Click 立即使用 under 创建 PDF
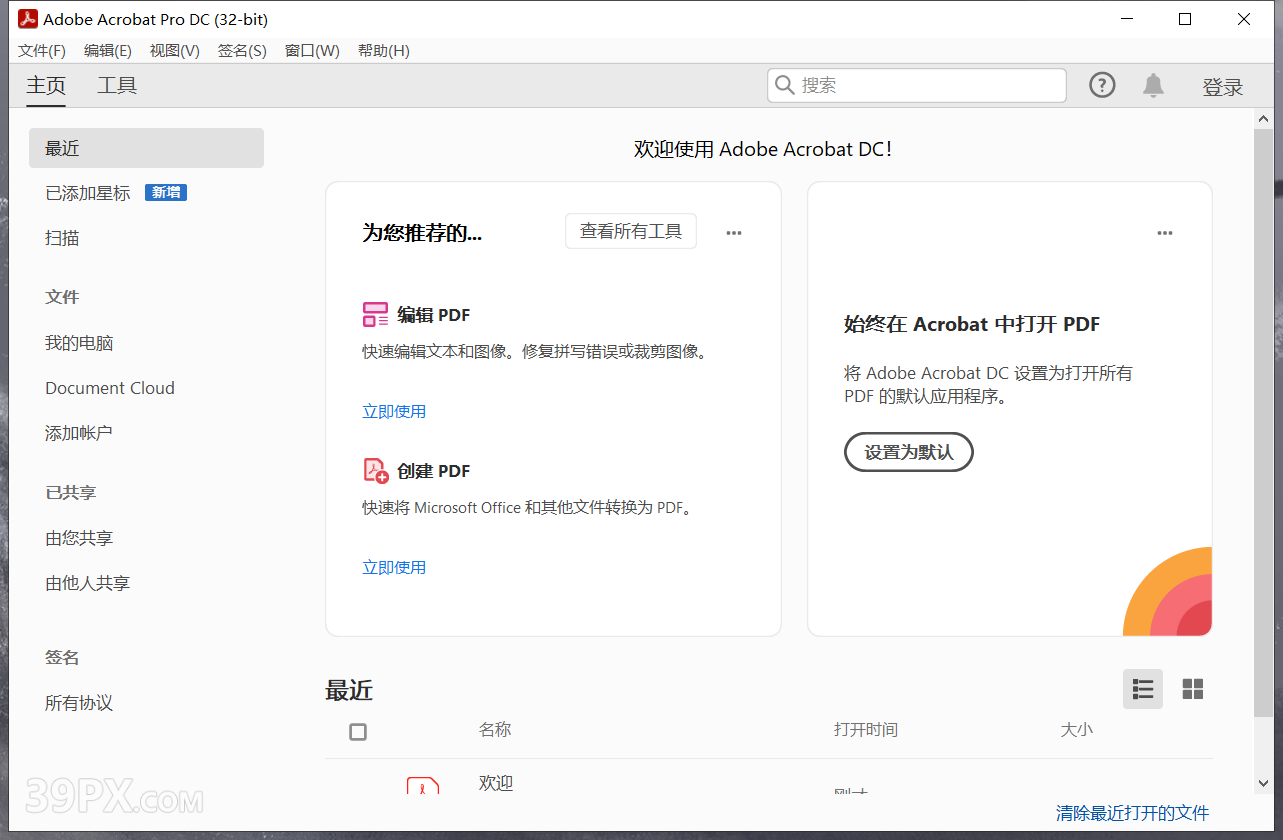The width and height of the screenshot is (1283, 840). [394, 567]
